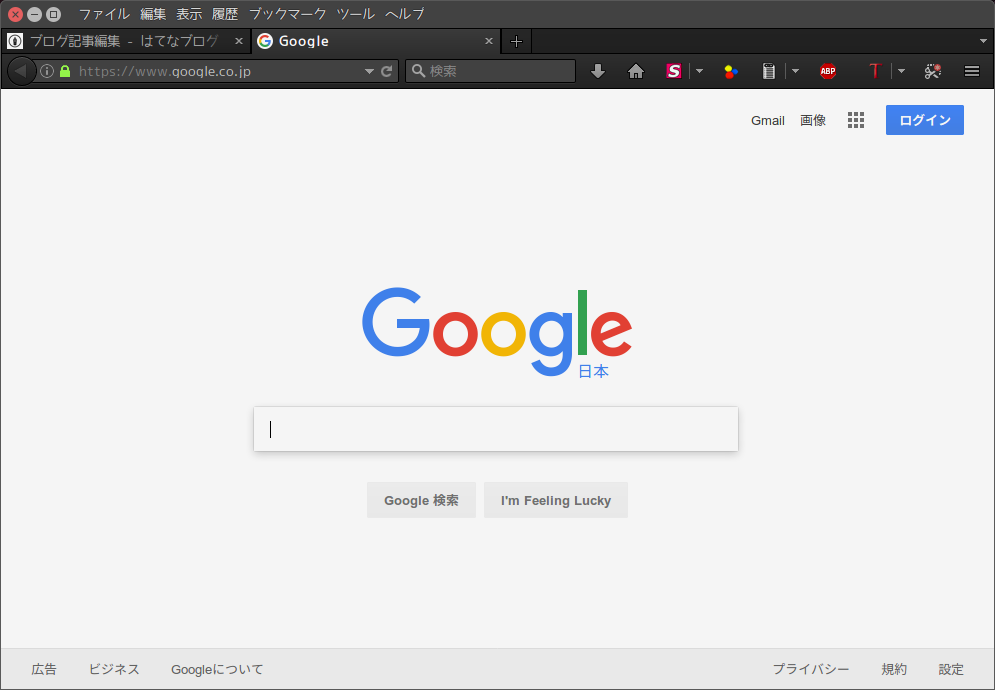Close the はてなブログ tab
Screen dimensions: 995x690
239,41
